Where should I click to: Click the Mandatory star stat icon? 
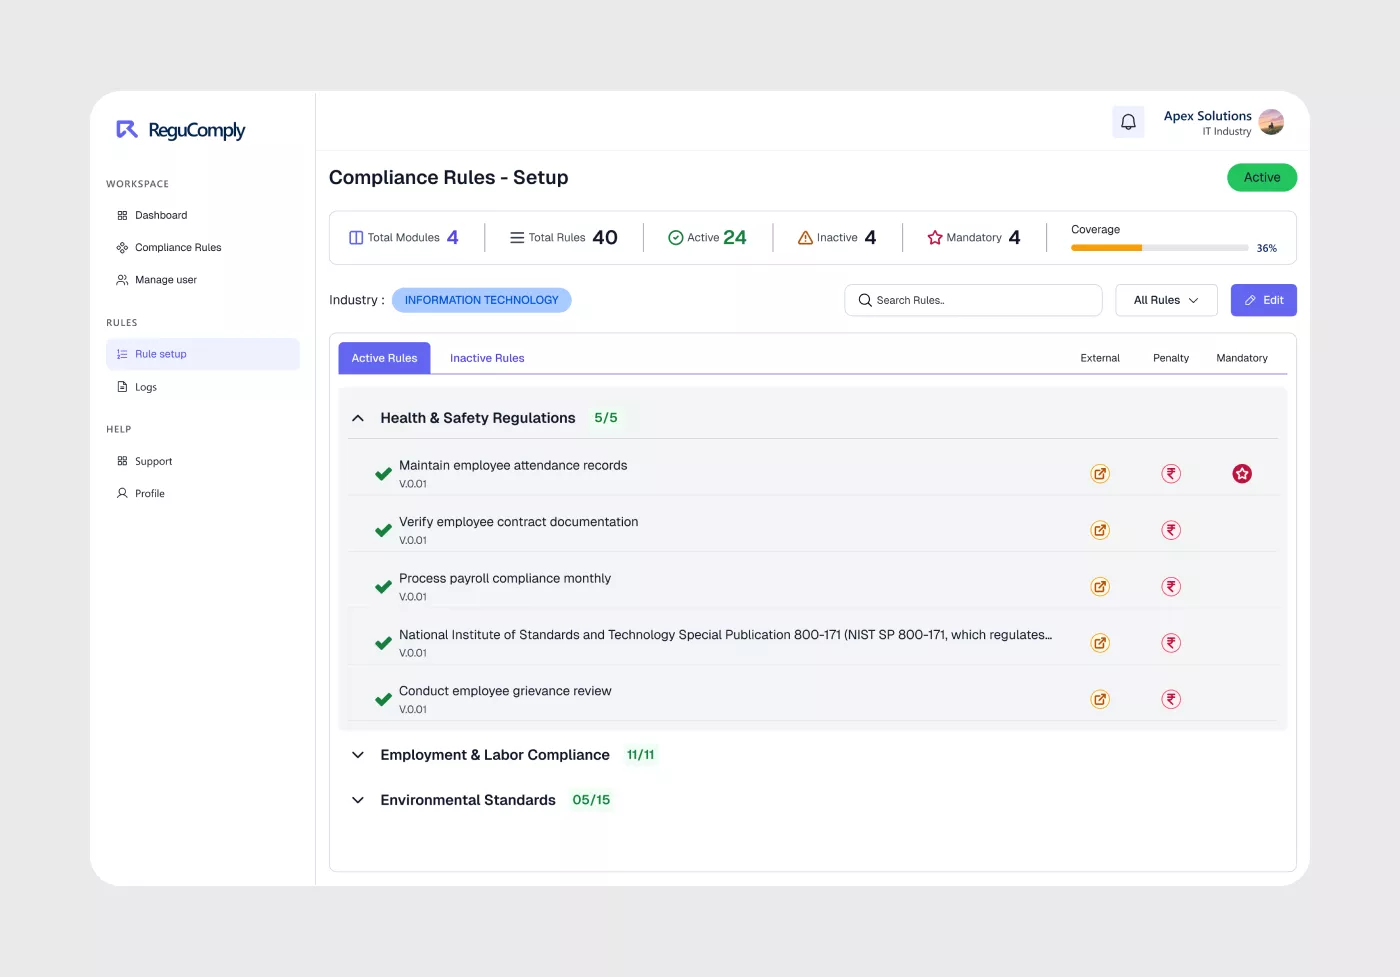click(x=935, y=238)
